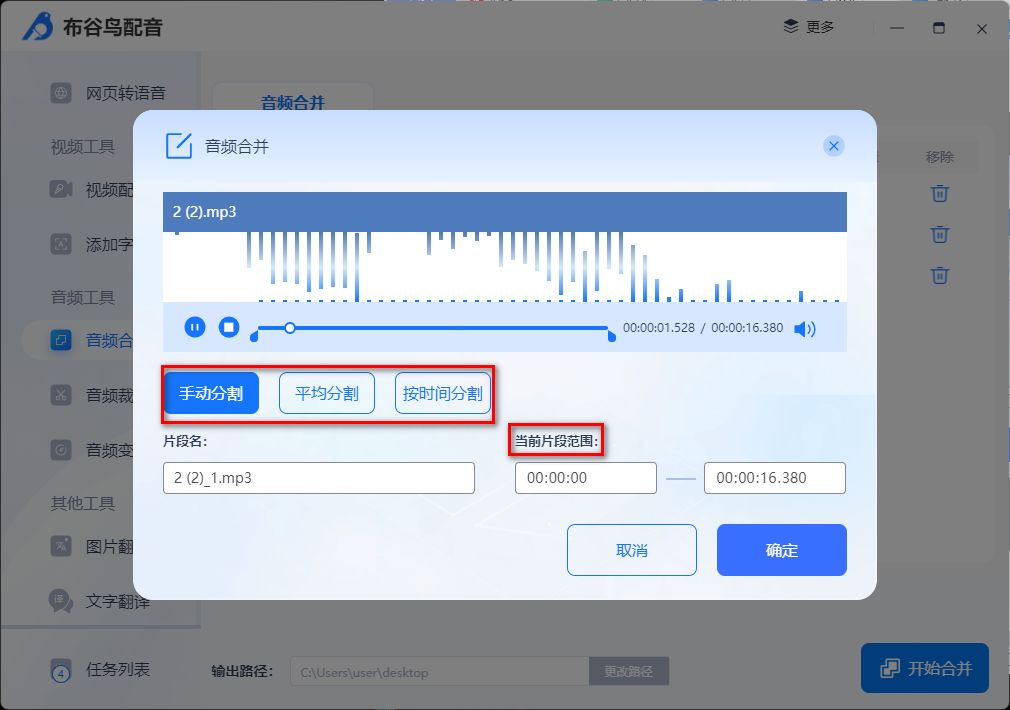Confirm the split with 确定
Screen dimensions: 1010x710
781,549
